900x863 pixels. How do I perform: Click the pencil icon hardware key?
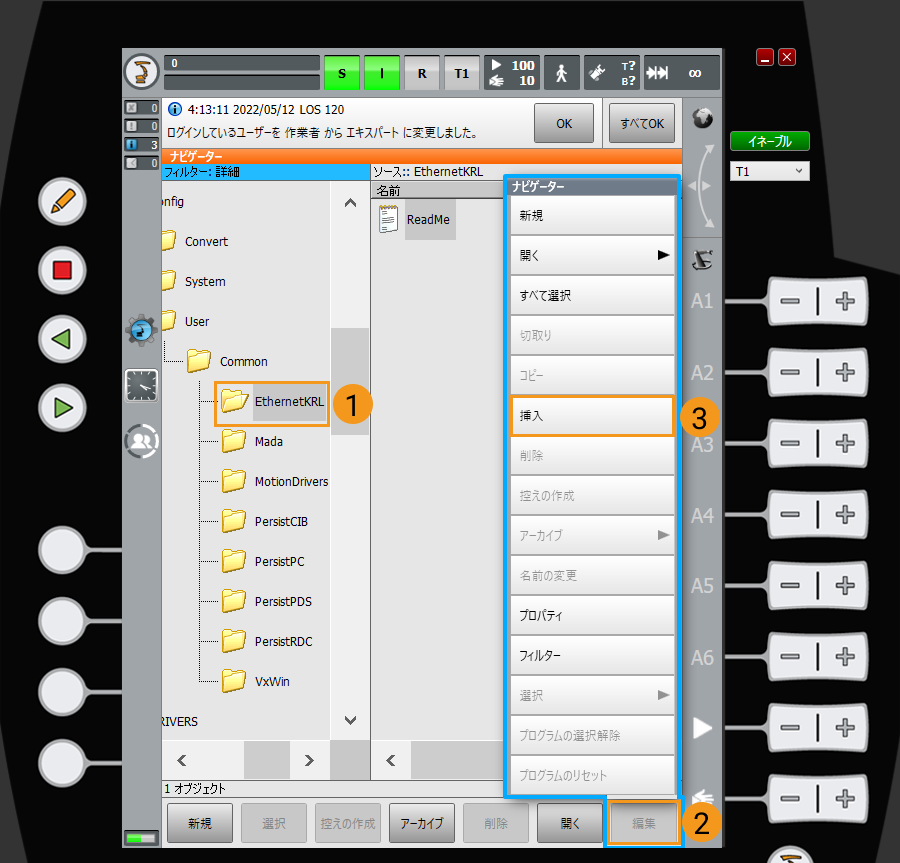[x=62, y=201]
